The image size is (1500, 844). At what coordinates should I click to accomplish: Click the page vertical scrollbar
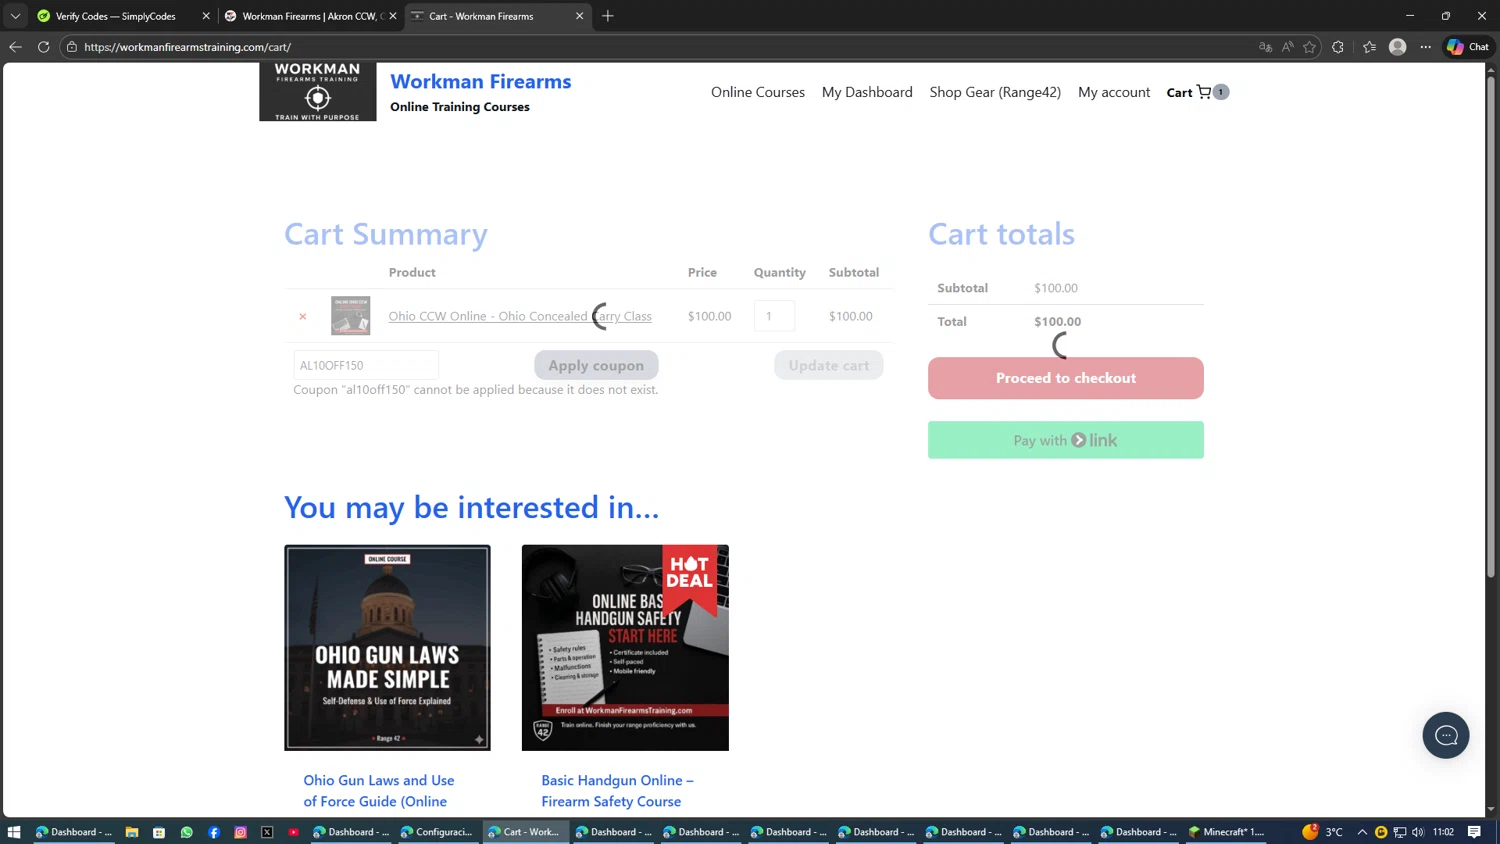pos(1491,326)
